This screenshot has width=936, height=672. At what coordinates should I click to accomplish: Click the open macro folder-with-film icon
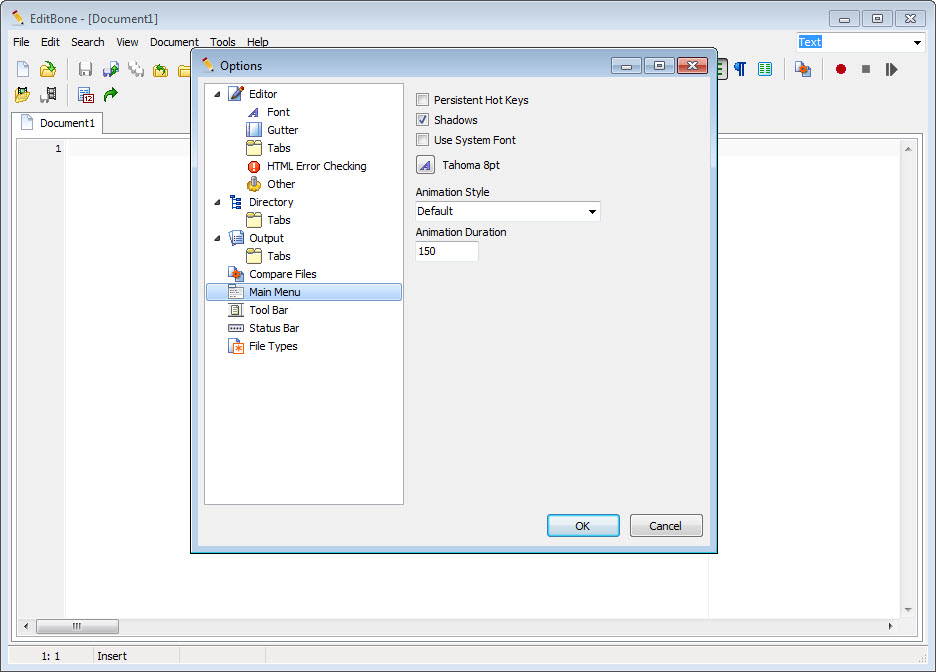tap(23, 94)
